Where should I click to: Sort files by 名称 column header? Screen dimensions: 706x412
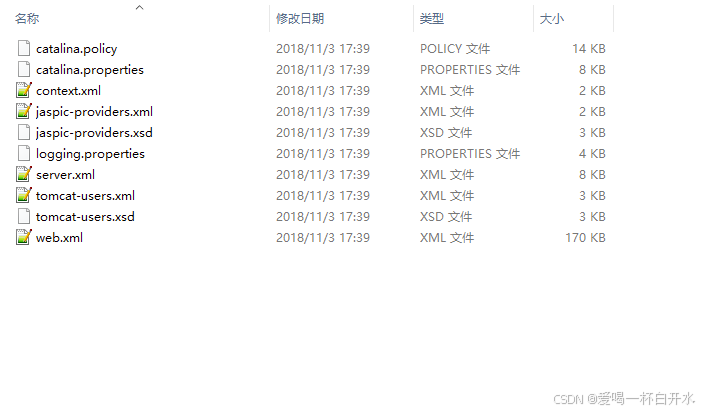(x=27, y=18)
